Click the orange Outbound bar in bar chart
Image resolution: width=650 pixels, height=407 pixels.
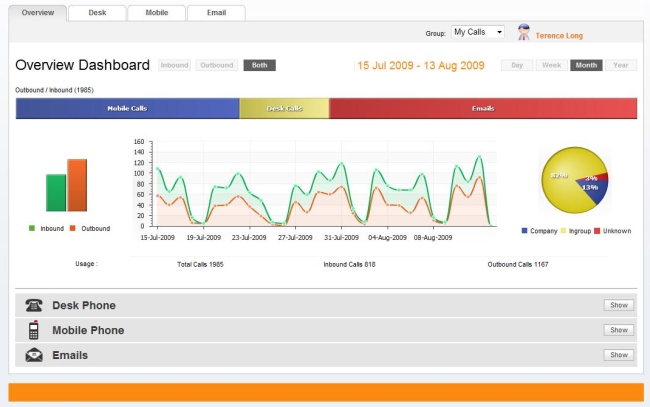pos(77,185)
